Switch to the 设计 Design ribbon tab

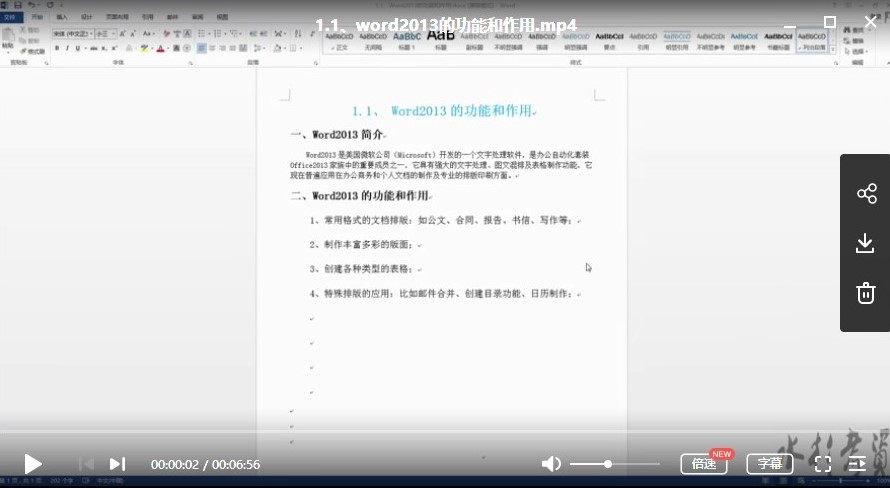click(x=87, y=17)
